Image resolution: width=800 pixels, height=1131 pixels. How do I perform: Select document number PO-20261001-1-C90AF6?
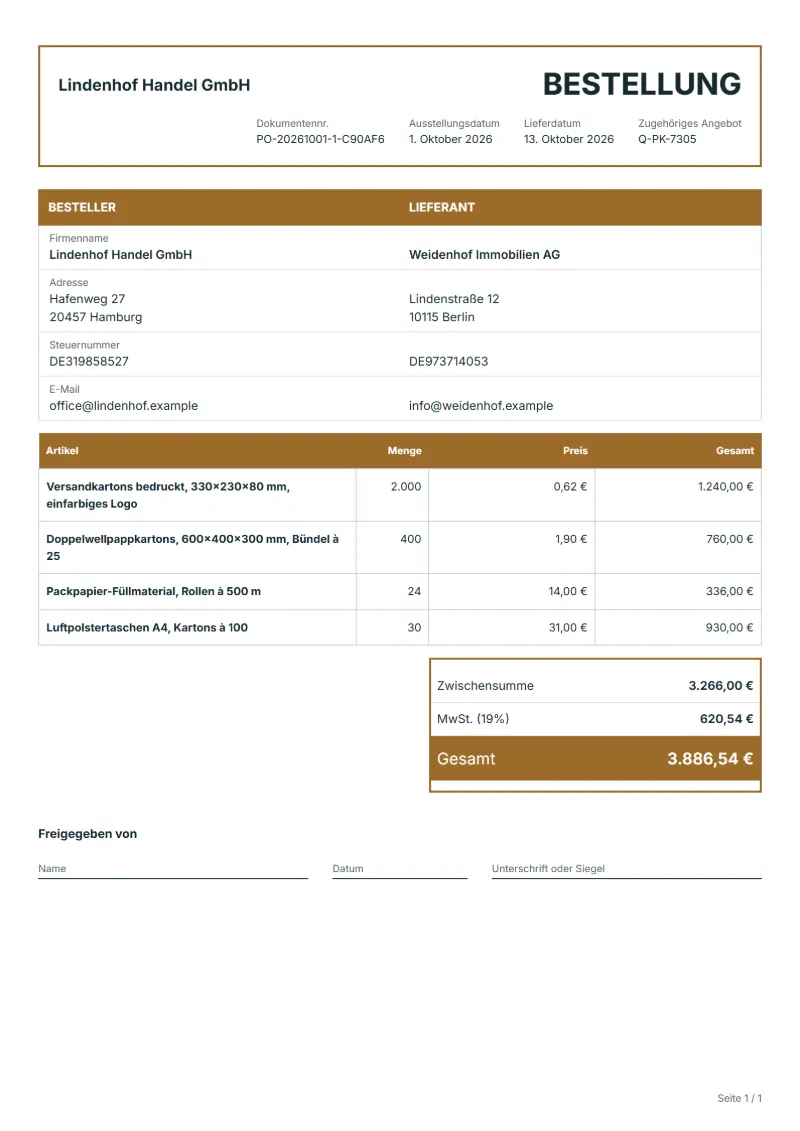(320, 139)
